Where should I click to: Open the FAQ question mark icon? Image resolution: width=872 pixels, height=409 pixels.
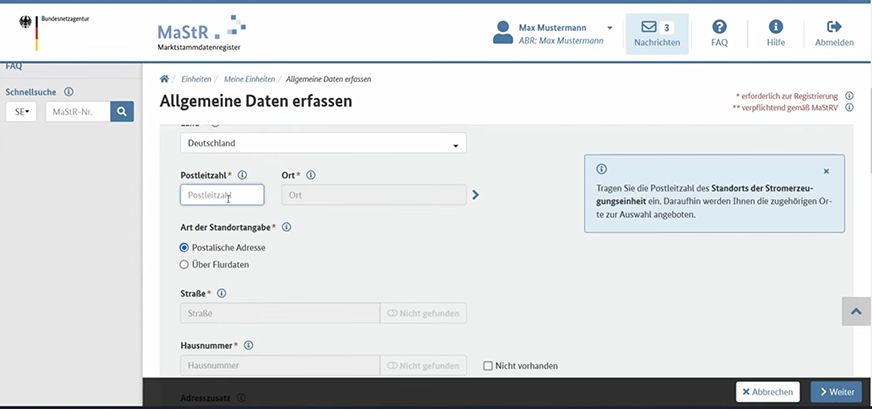pos(719,28)
